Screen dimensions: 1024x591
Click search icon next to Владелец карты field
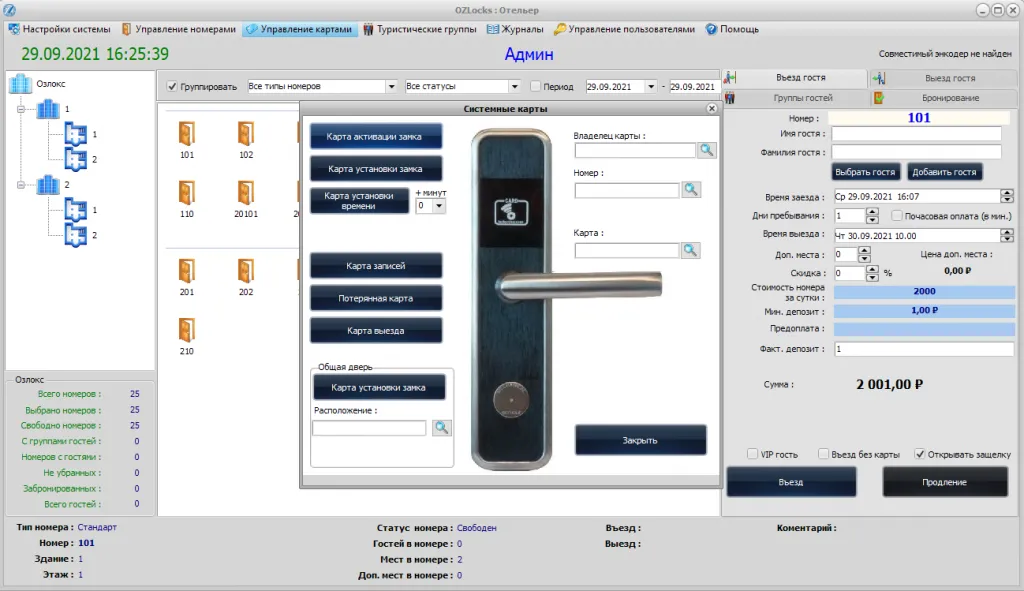(707, 150)
